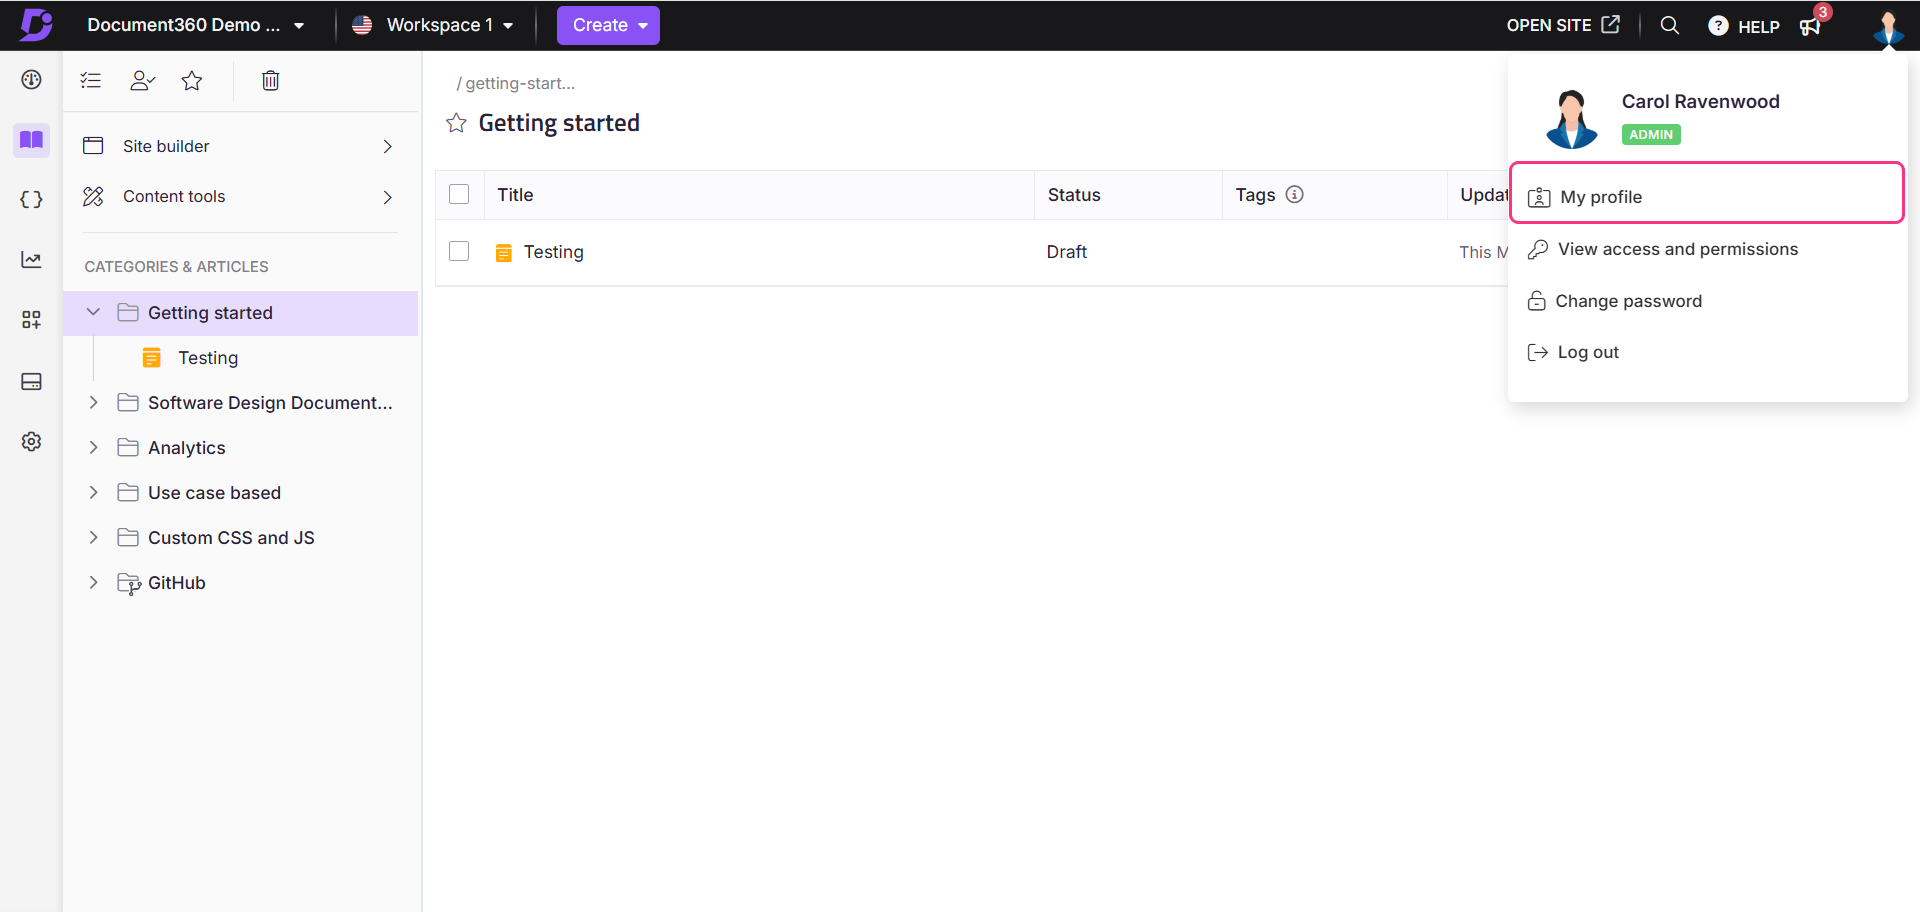Click CATEGORIES & ARTICLES heading
This screenshot has height=912, width=1920.
point(176,267)
